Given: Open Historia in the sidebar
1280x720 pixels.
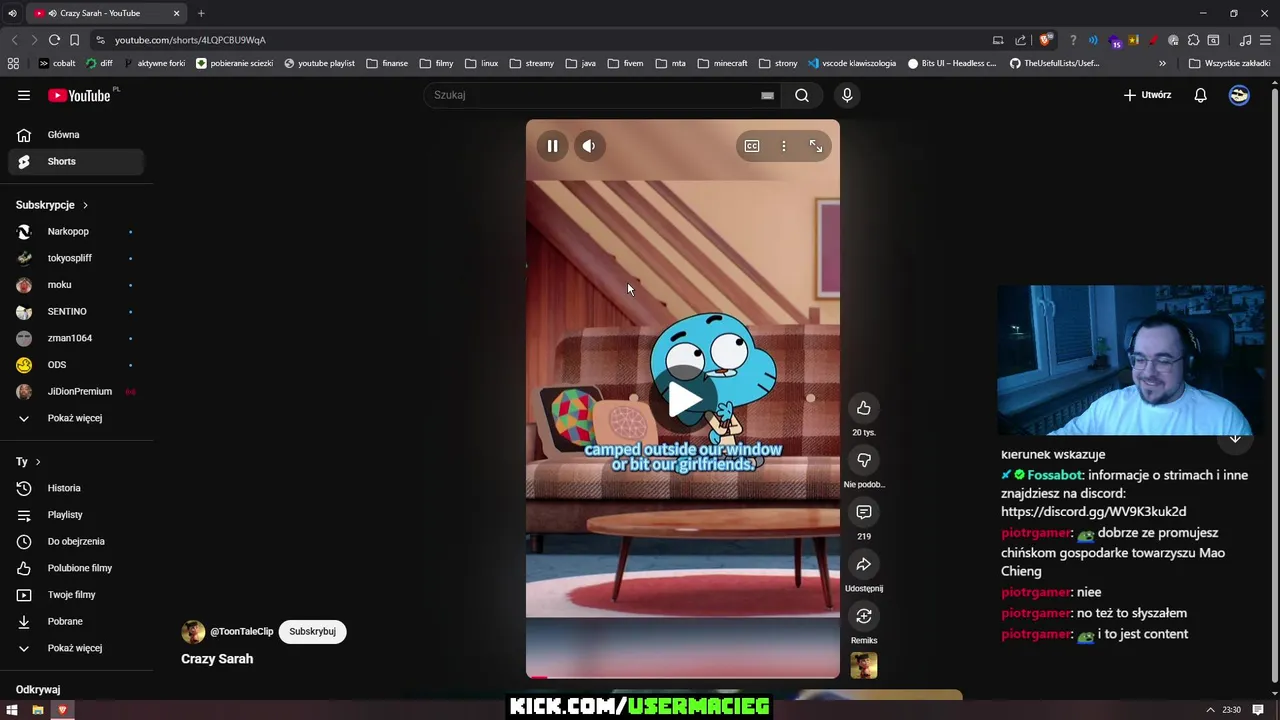Looking at the screenshot, I should (x=76, y=488).
